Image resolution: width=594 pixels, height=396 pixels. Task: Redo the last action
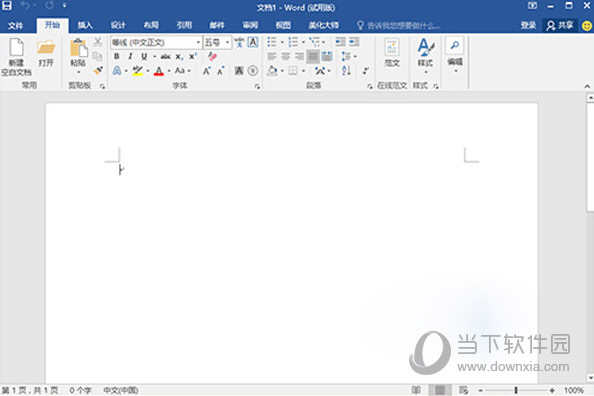pos(50,6)
